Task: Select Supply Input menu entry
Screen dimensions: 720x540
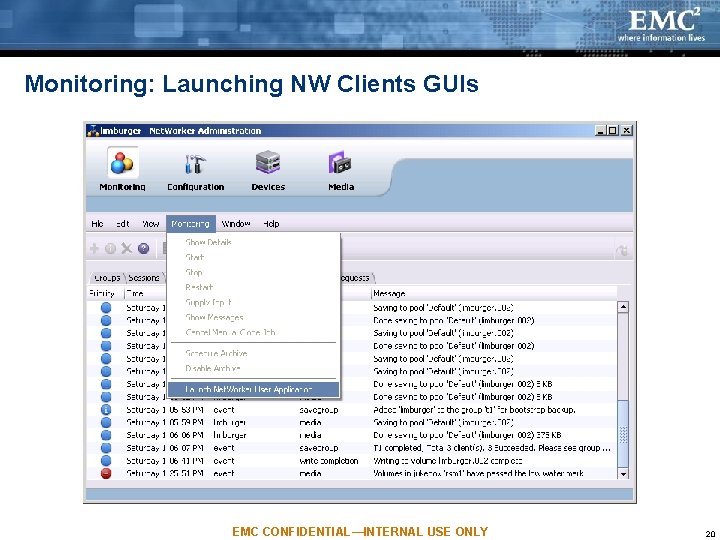Action: click(x=208, y=303)
